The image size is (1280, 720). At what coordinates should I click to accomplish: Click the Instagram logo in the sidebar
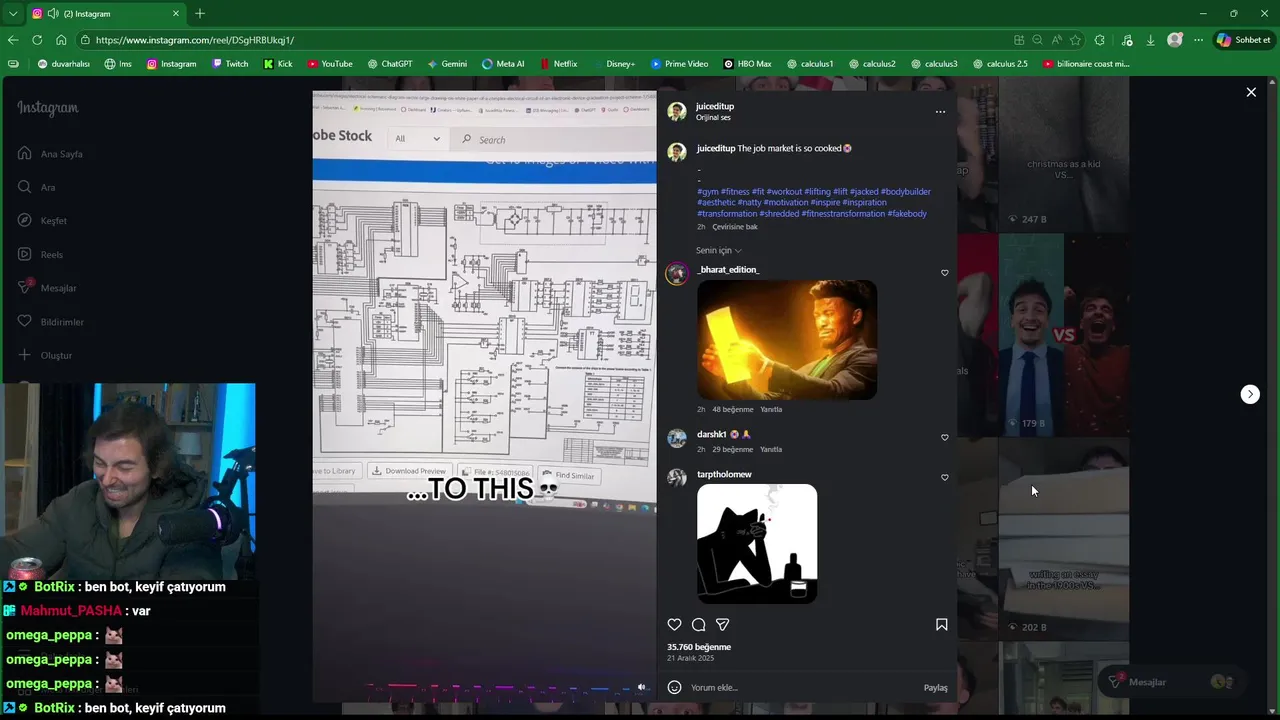point(47,108)
